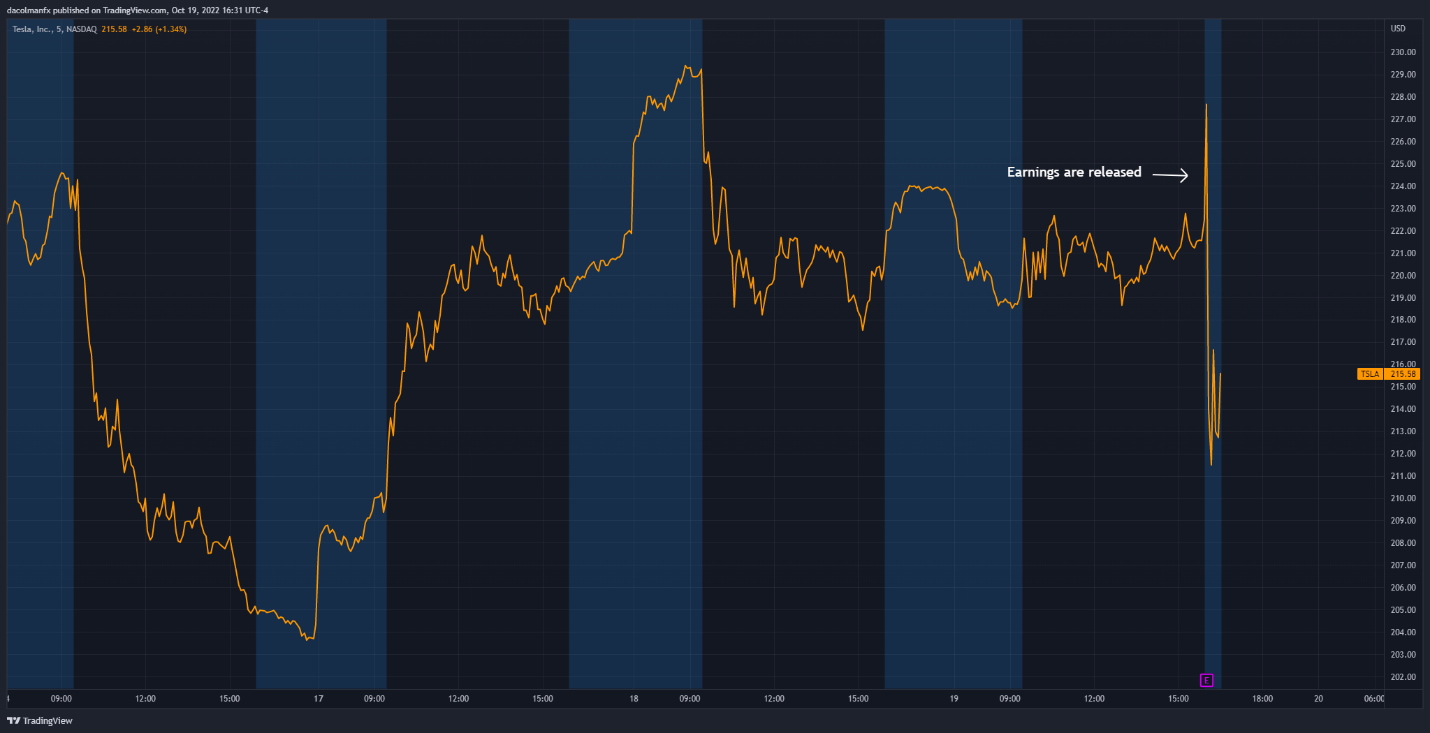The width and height of the screenshot is (1430, 733).
Task: Click the '18:00' time axis label
Action: tap(1262, 699)
